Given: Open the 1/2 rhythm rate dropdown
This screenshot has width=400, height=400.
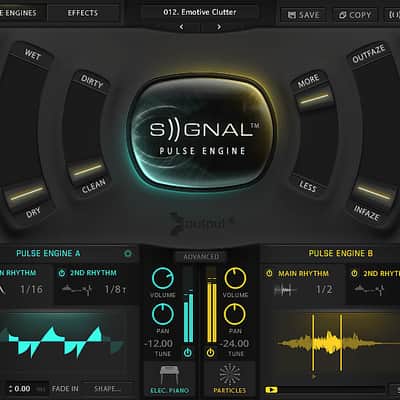Looking at the screenshot, I should (324, 289).
